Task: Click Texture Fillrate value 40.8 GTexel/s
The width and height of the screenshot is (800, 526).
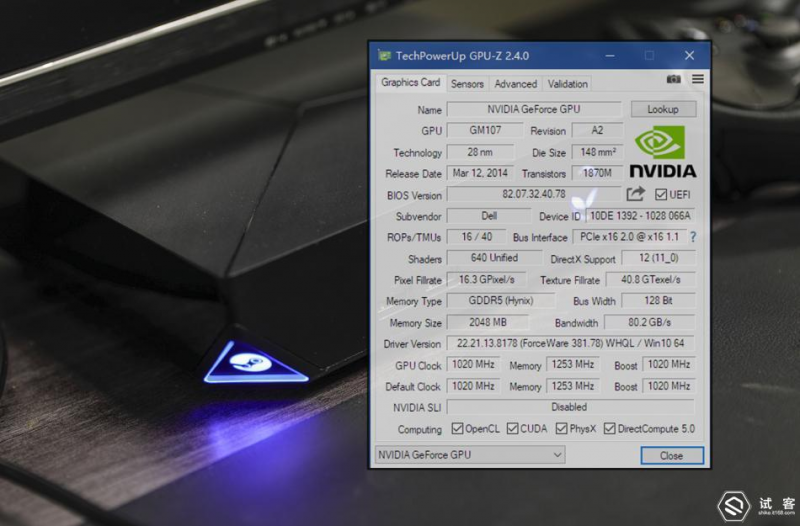Action: 651,280
